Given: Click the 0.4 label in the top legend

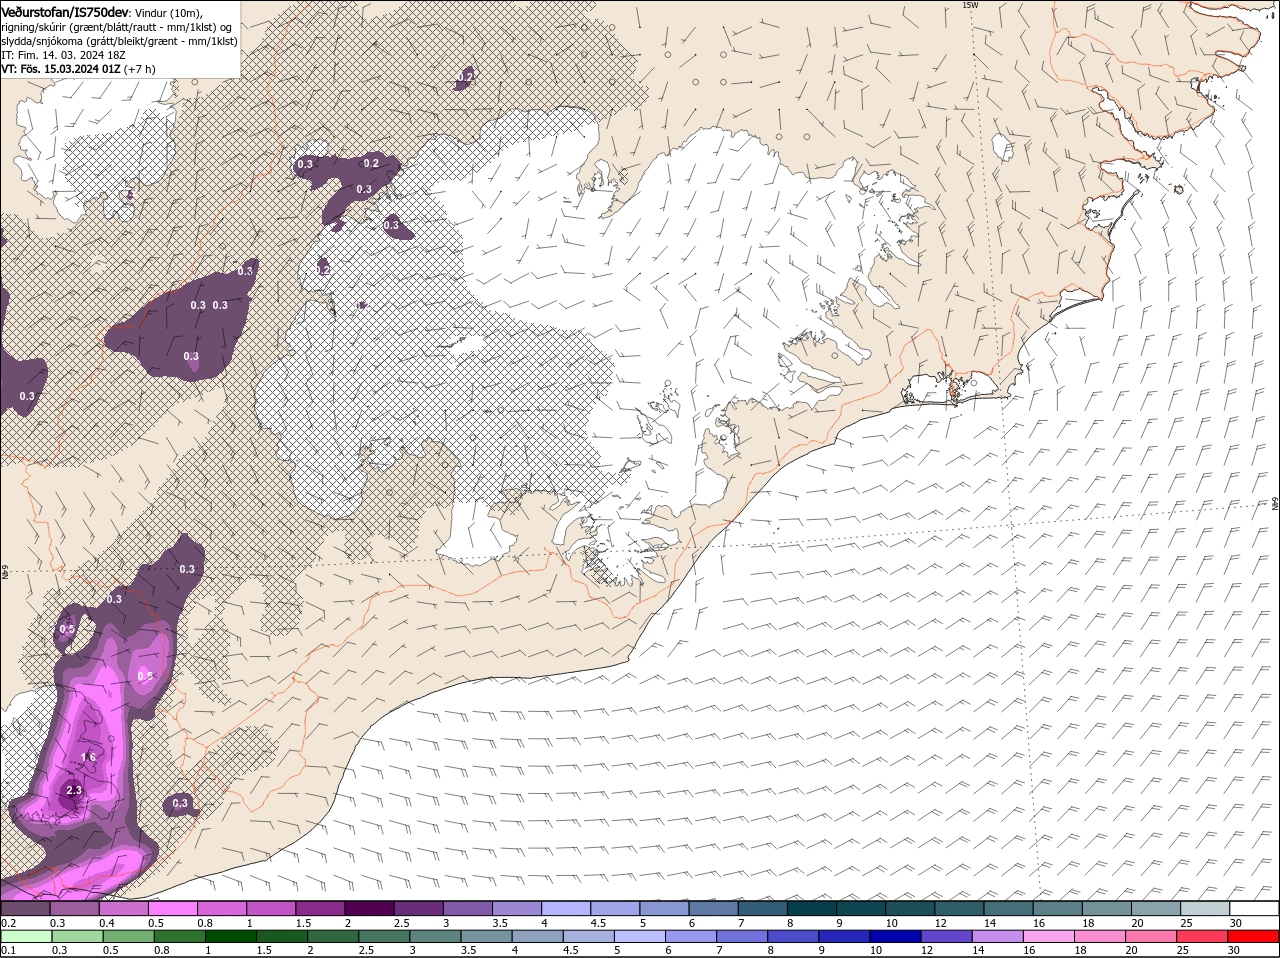Looking at the screenshot, I should click(107, 922).
